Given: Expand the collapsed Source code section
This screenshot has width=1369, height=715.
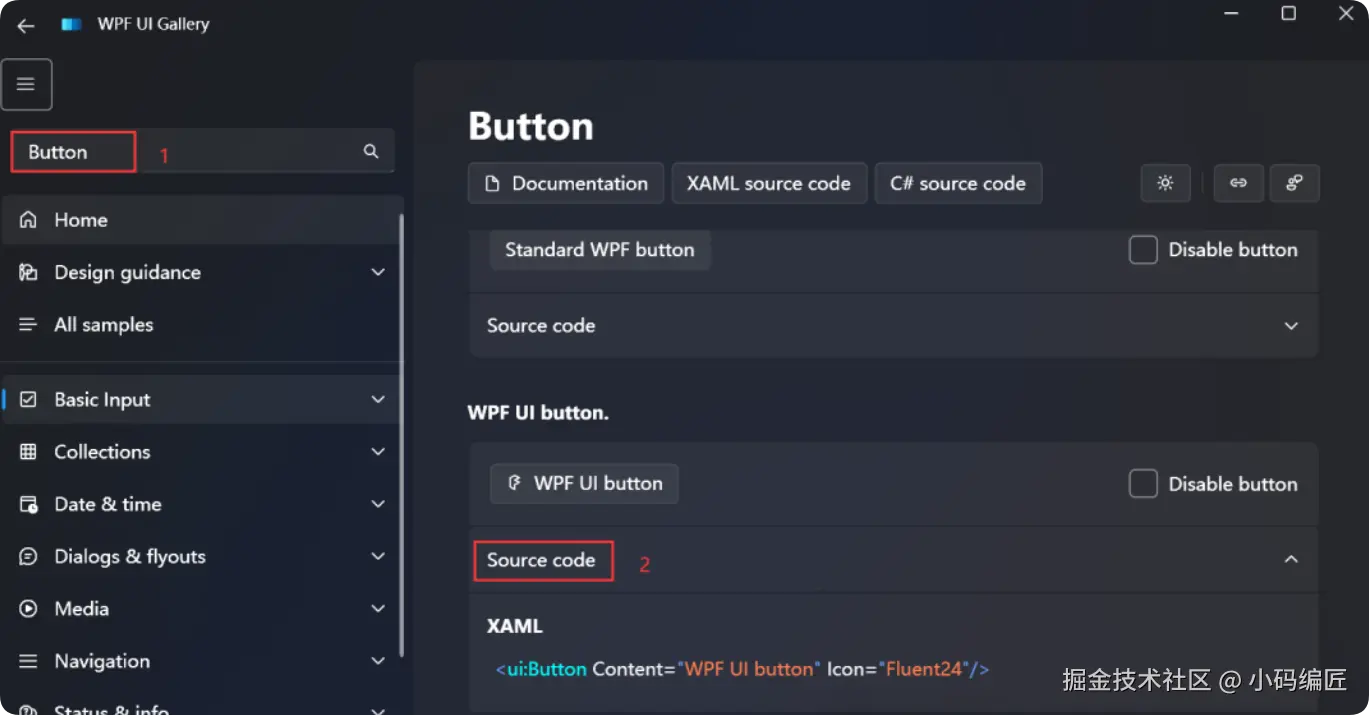Looking at the screenshot, I should pos(1291,326).
